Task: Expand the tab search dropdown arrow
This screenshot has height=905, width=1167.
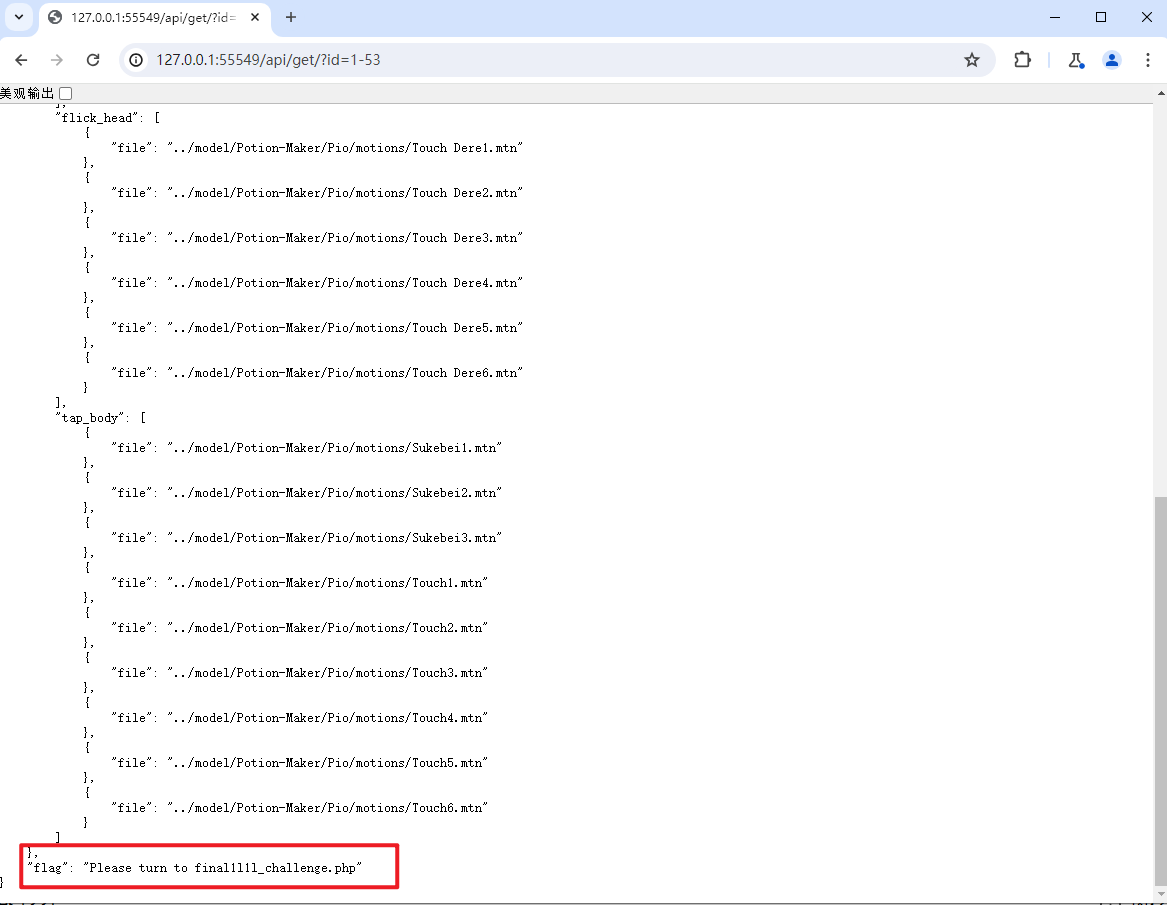Action: coord(18,17)
